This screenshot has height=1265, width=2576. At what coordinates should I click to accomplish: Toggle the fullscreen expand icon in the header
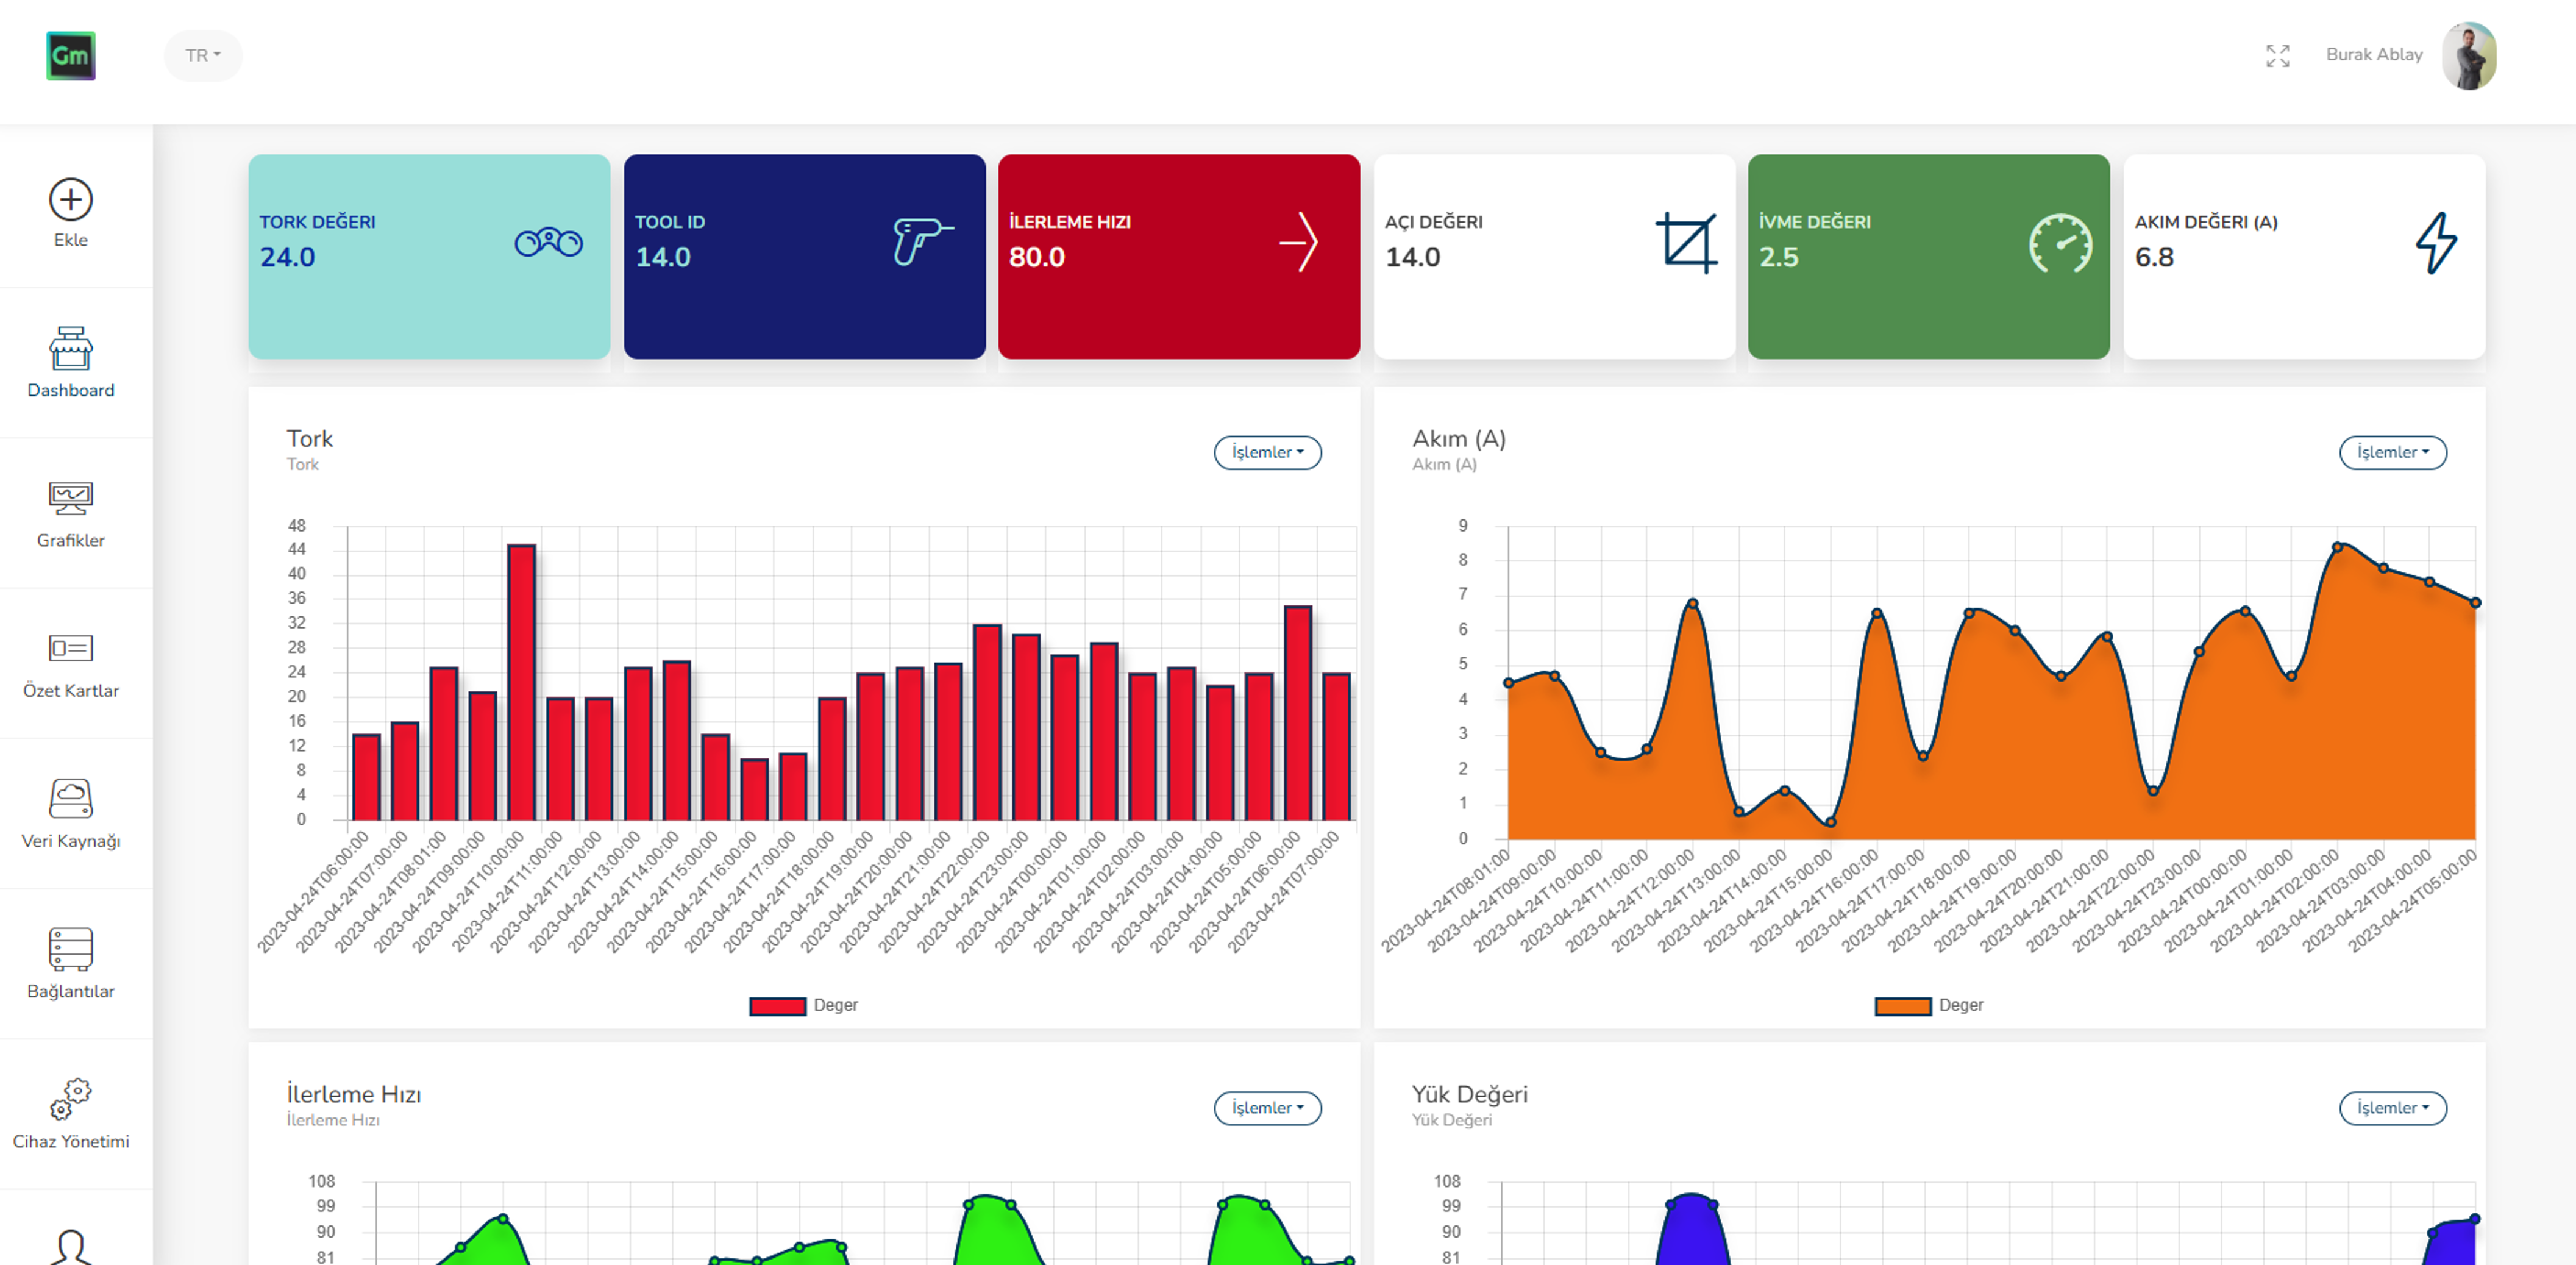[2278, 56]
